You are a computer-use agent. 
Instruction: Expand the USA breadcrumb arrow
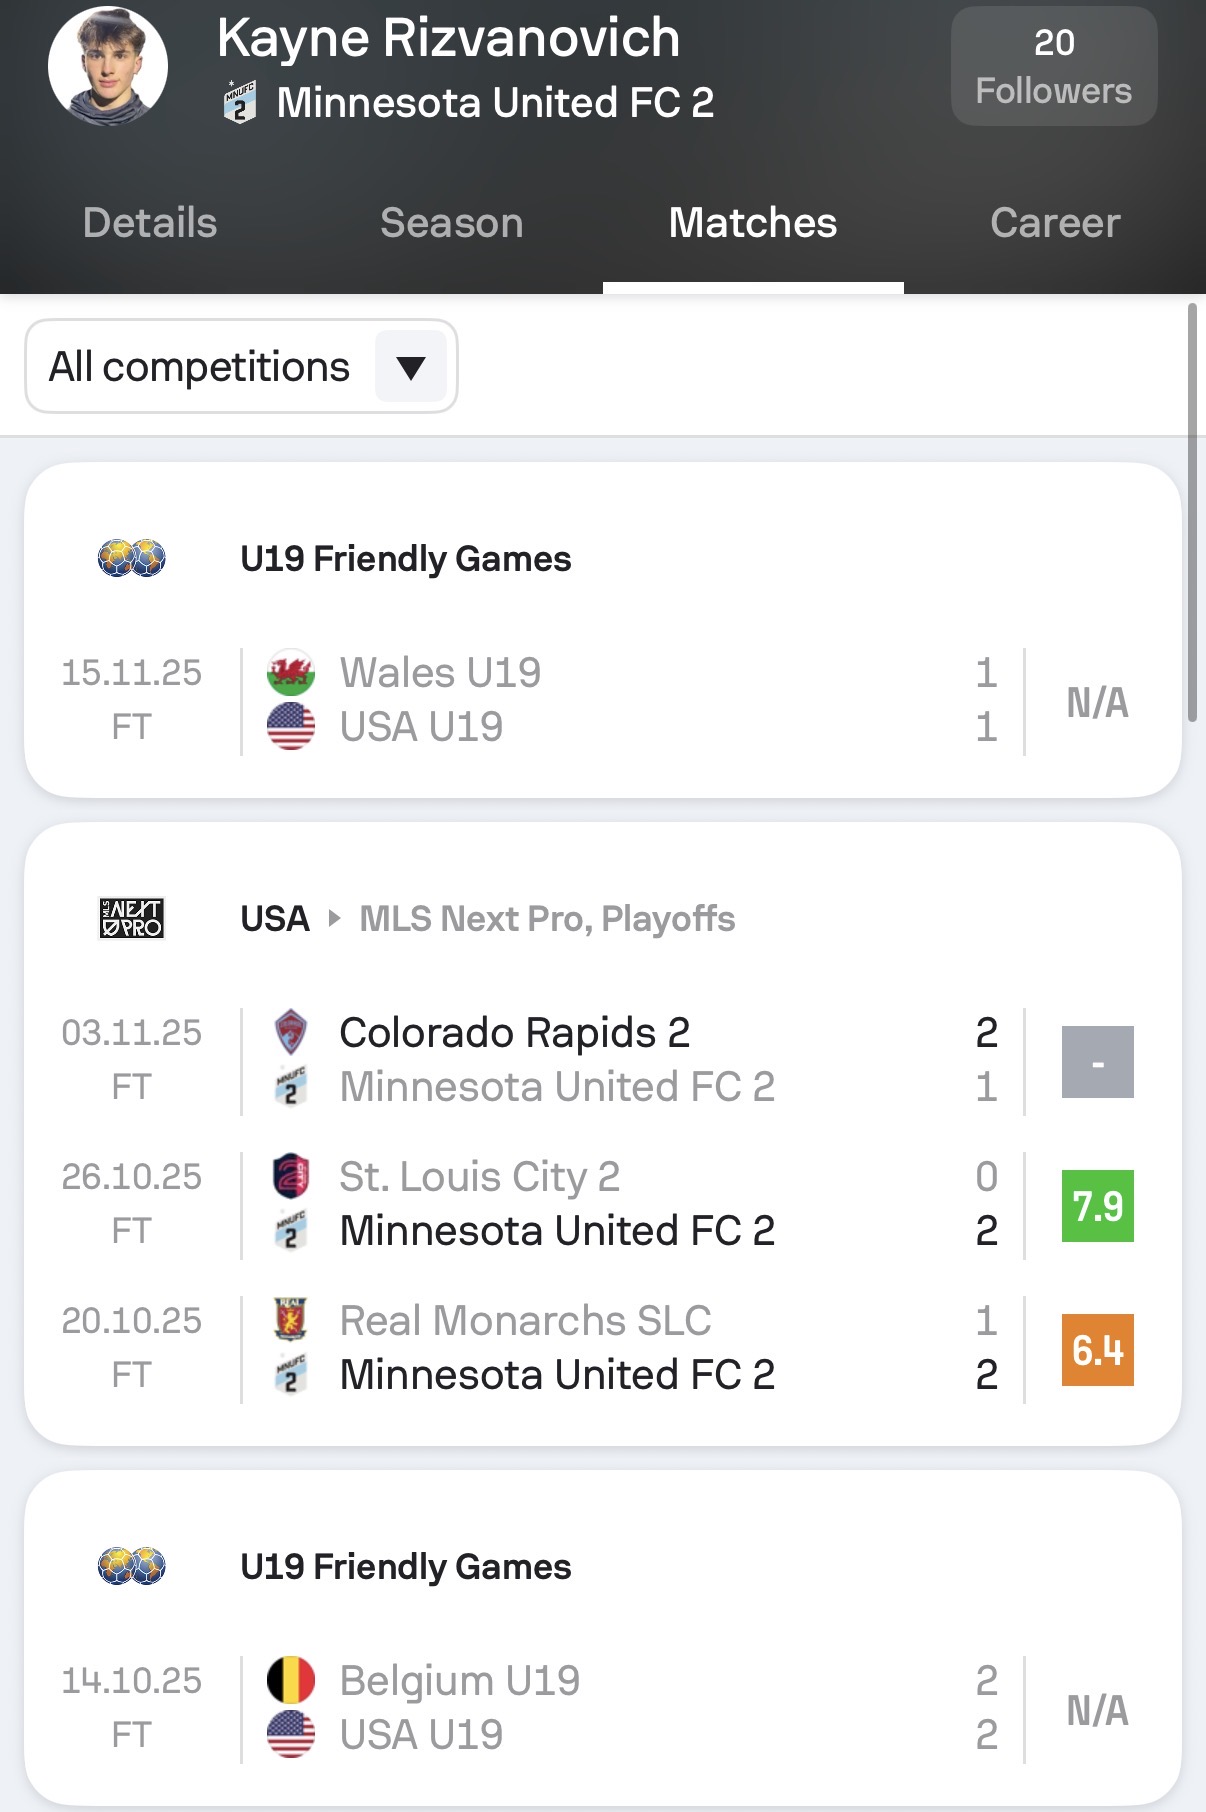point(335,918)
